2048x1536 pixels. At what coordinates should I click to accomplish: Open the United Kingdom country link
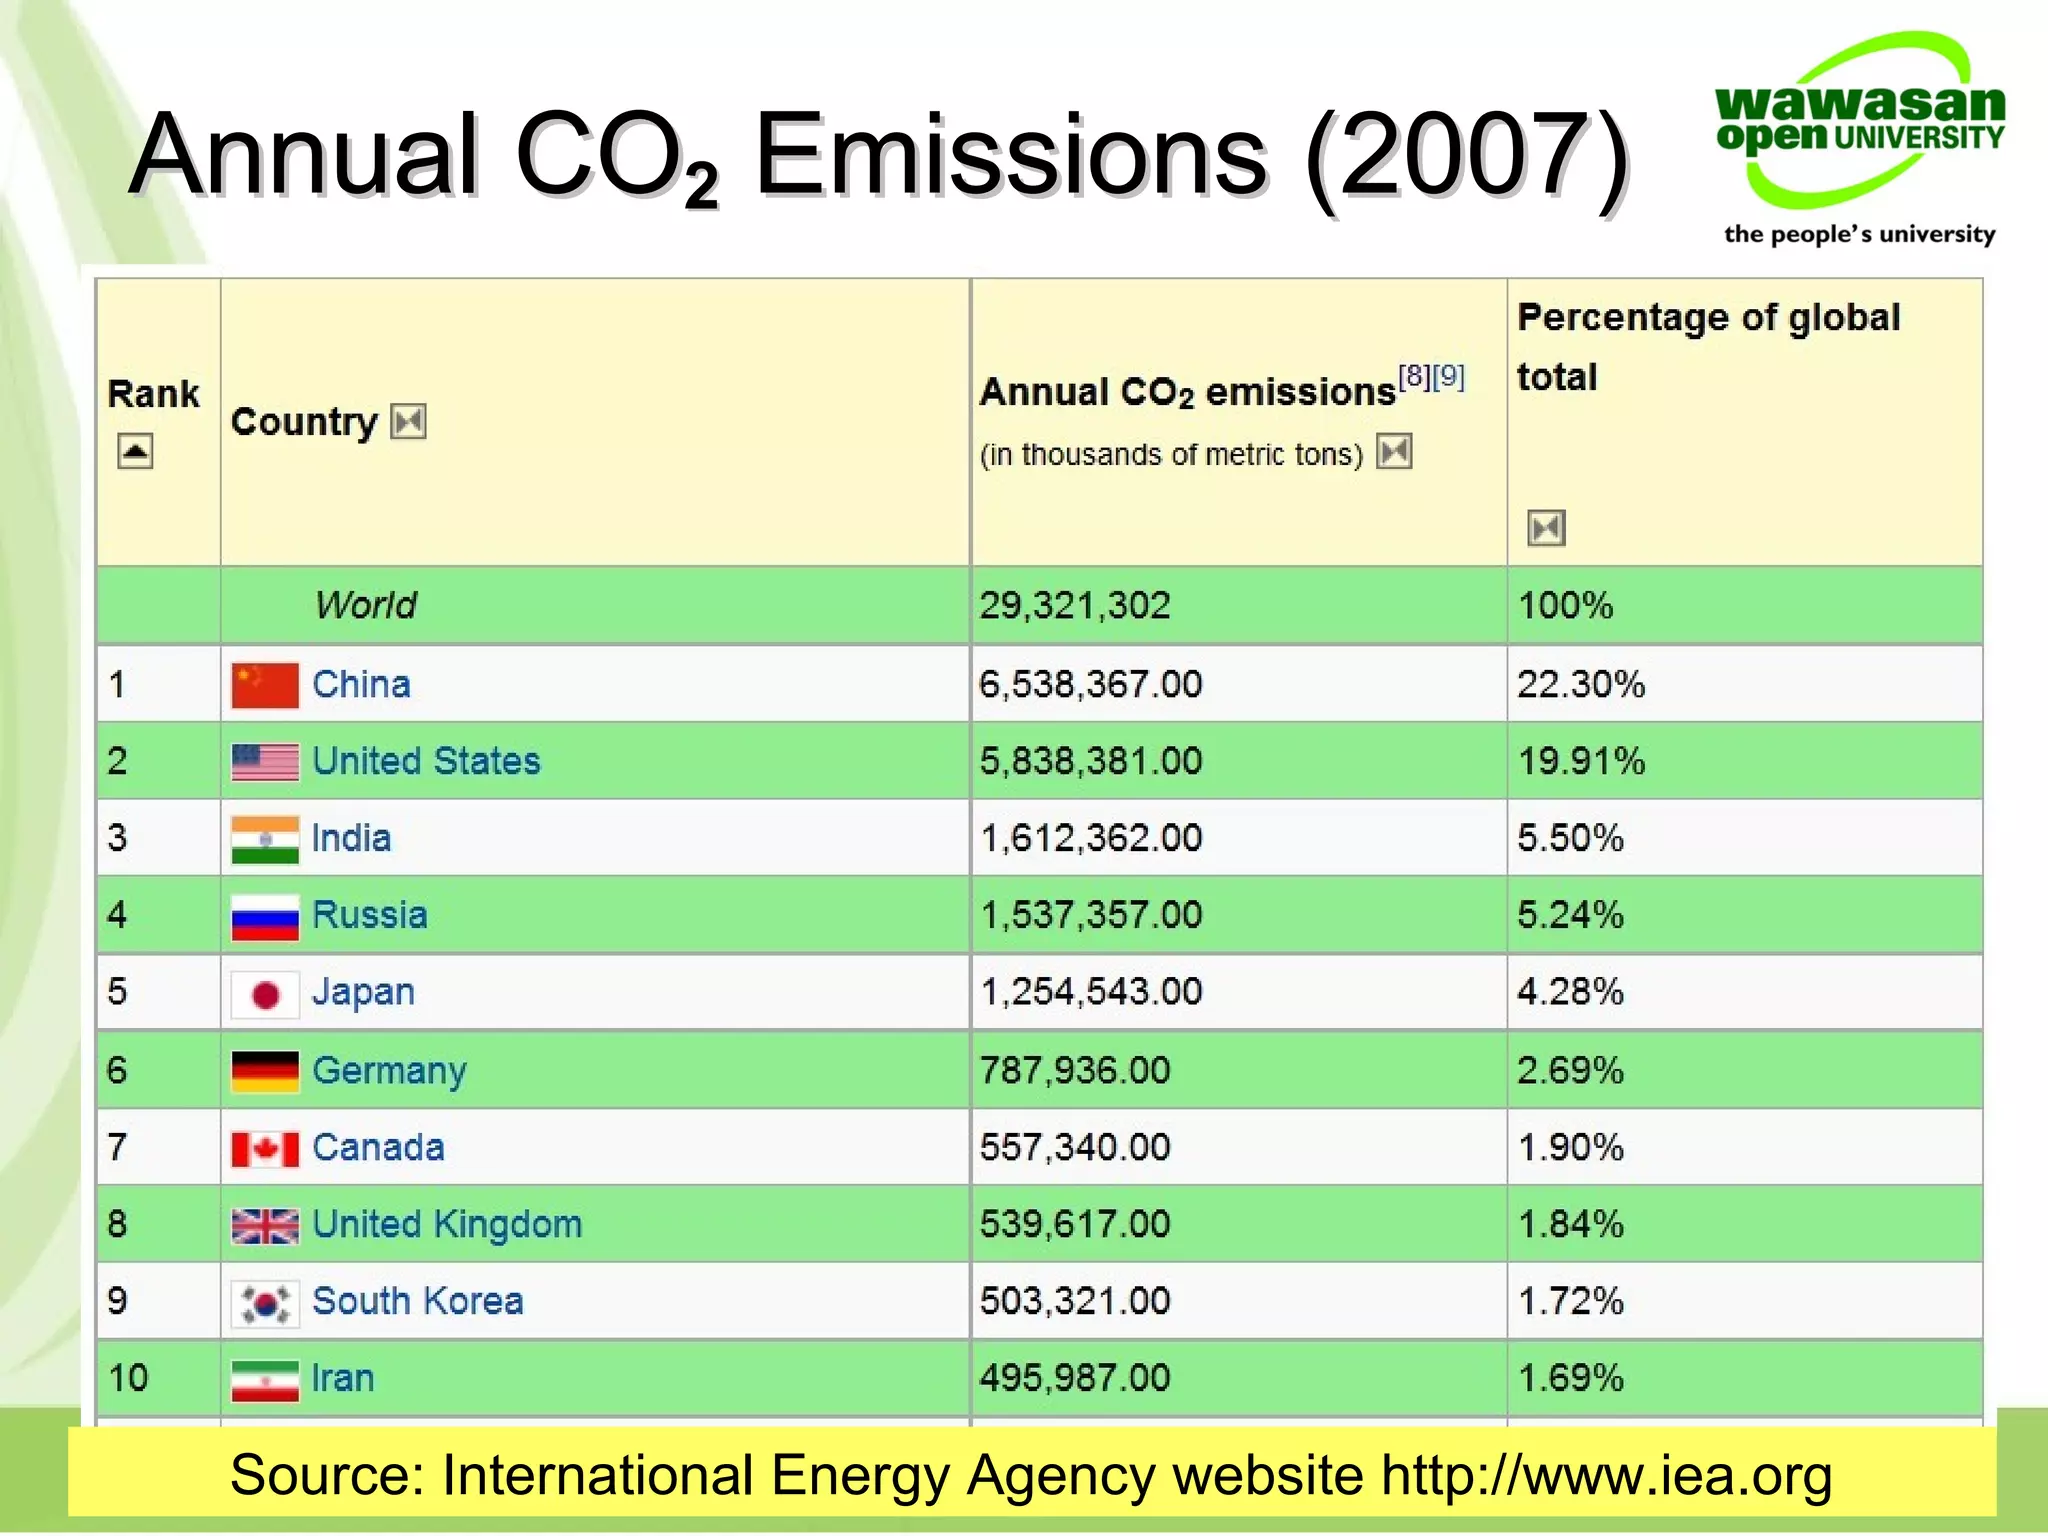point(447,1224)
